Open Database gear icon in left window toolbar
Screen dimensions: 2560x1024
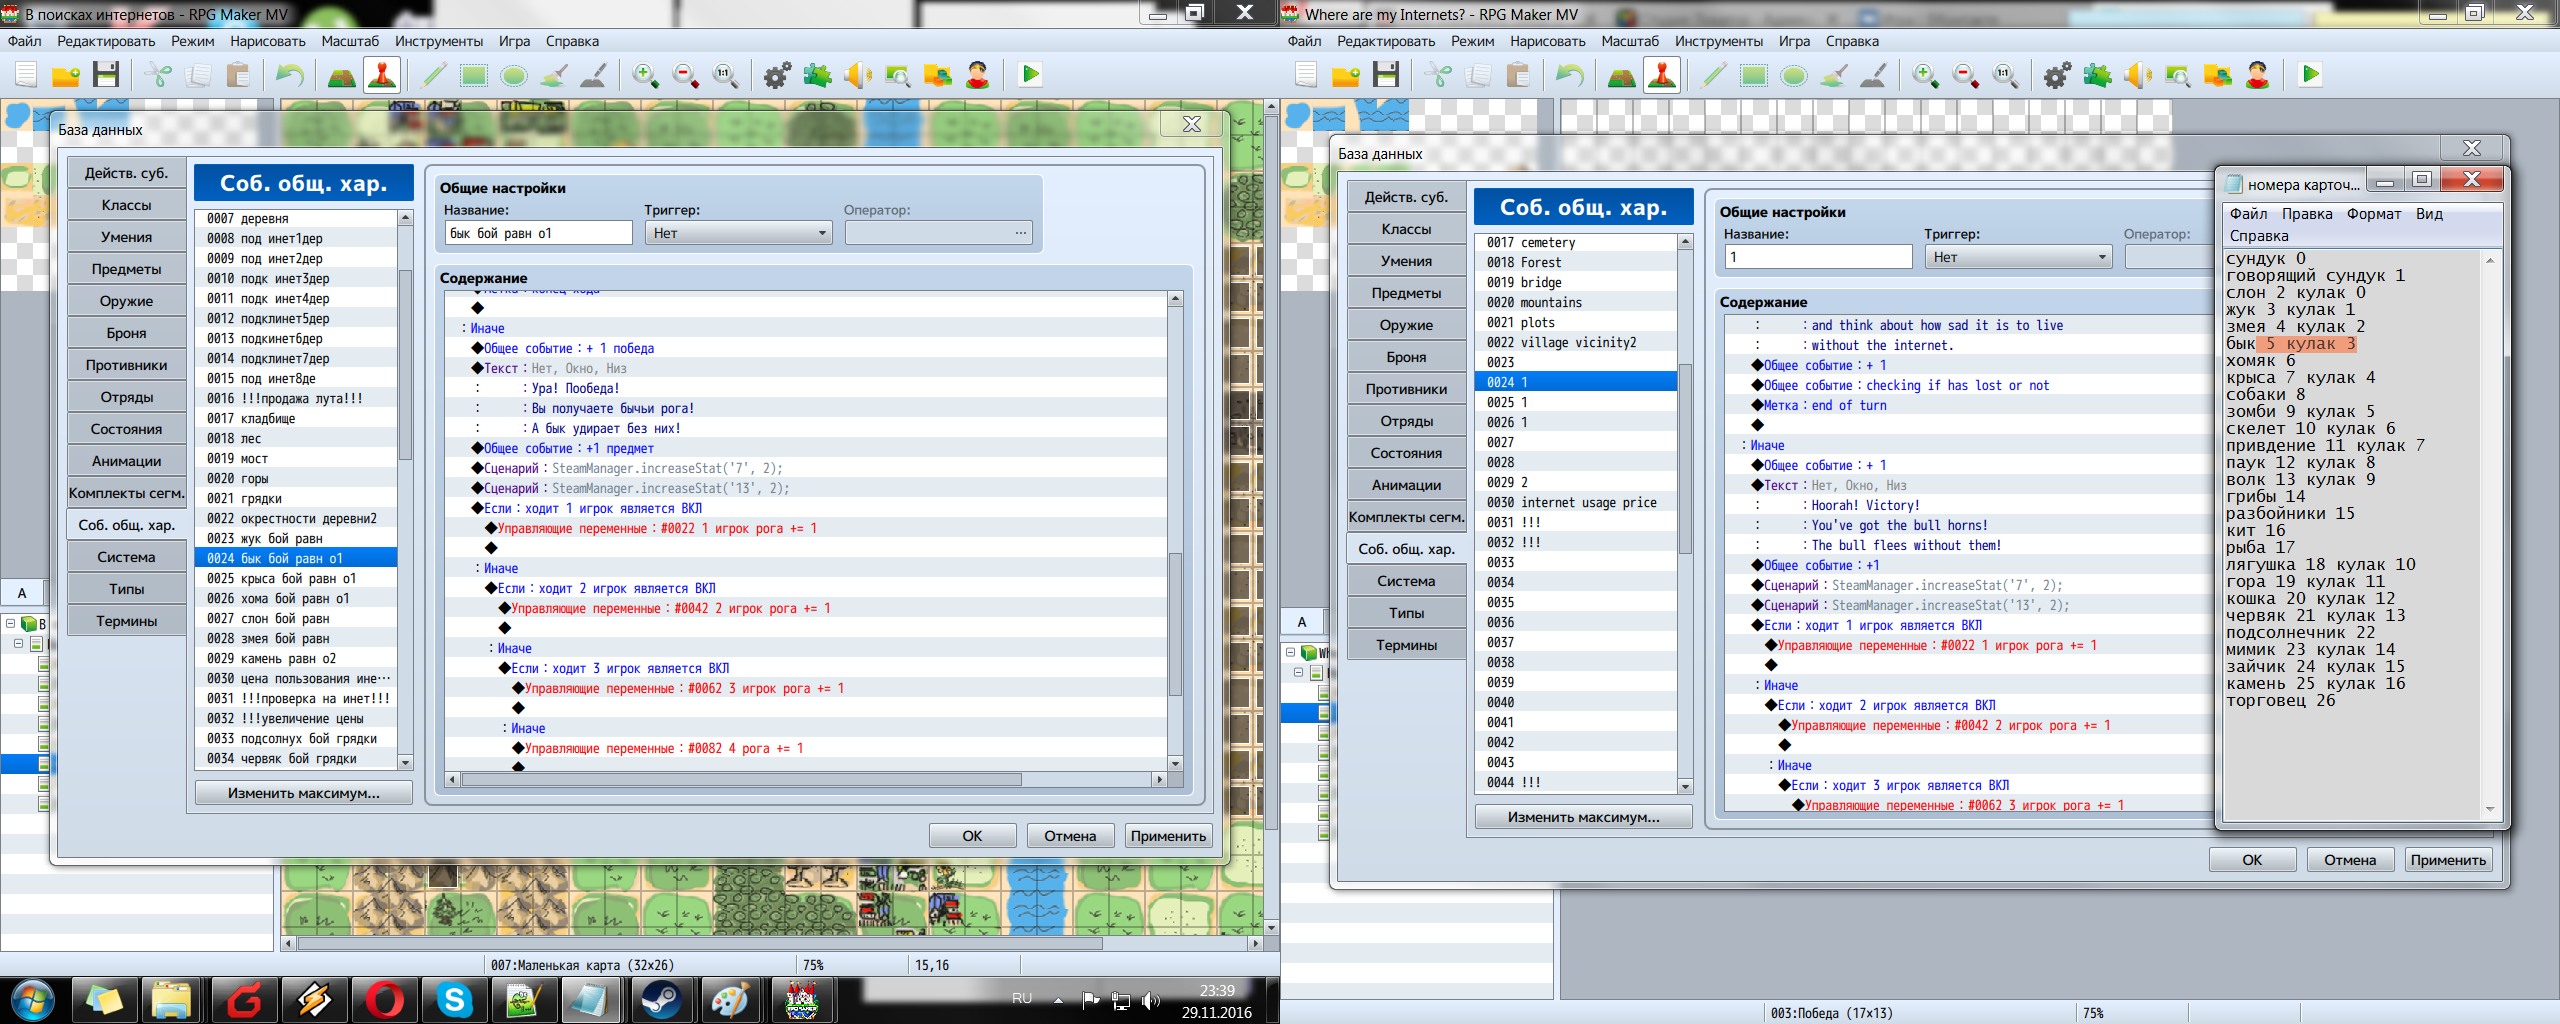click(777, 75)
